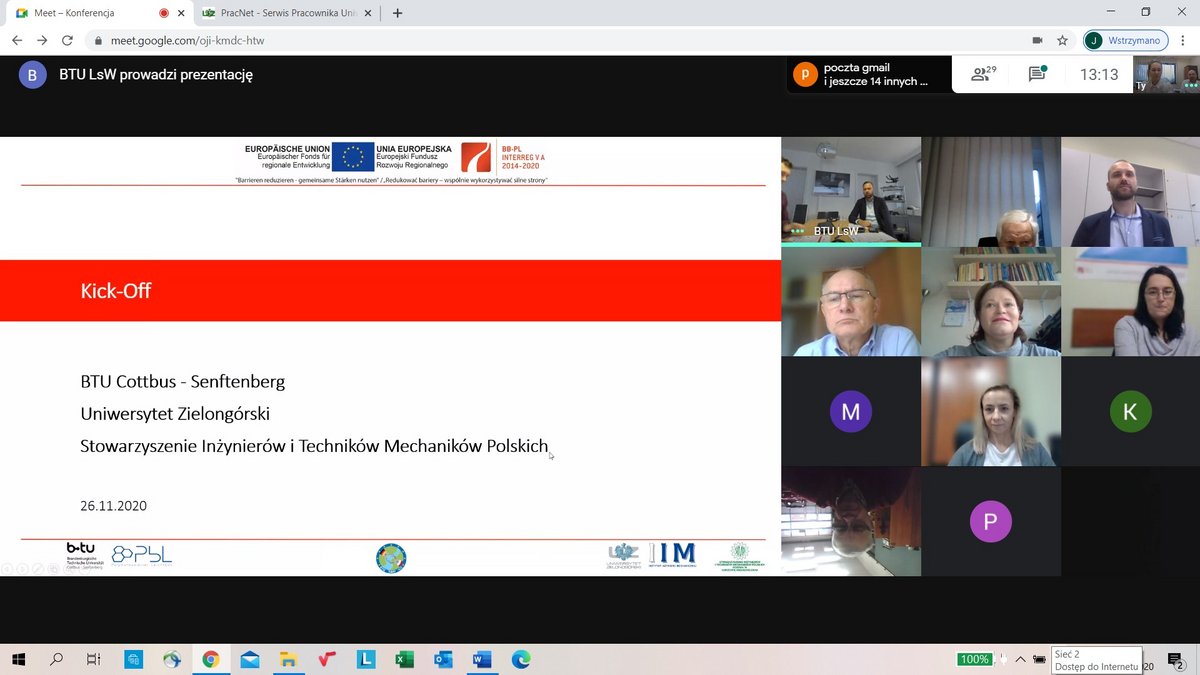The width and height of the screenshot is (1200, 675).
Task: Select the woman with glasses video tile
Action: (1131, 301)
